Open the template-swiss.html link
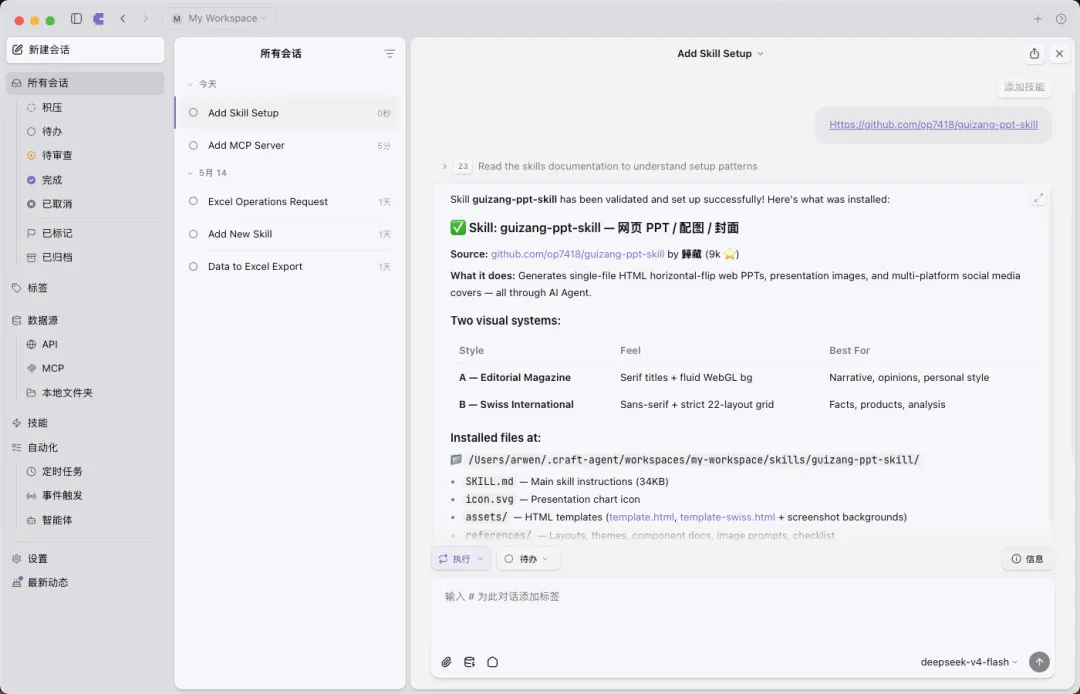This screenshot has height=694, width=1080. [x=727, y=517]
